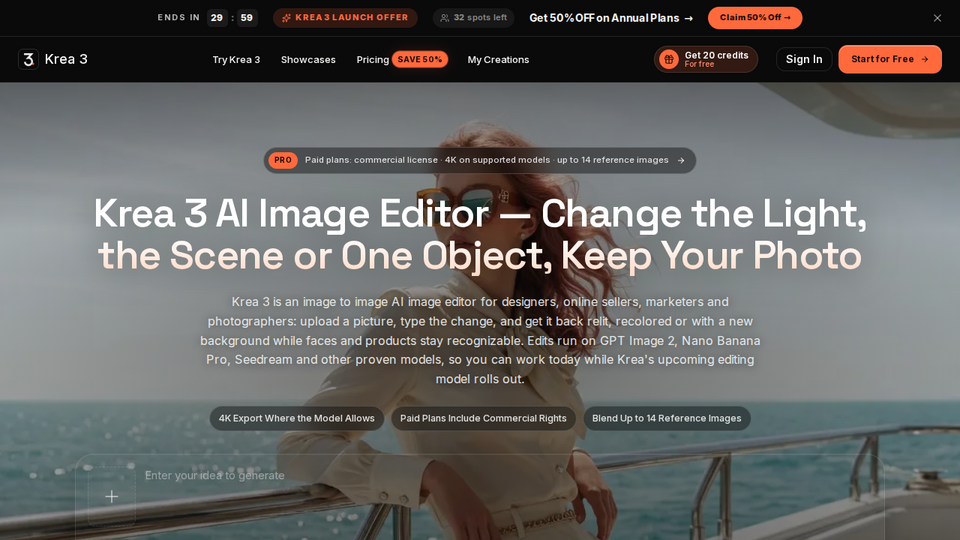Click the 32 spots left indicator

point(474,18)
